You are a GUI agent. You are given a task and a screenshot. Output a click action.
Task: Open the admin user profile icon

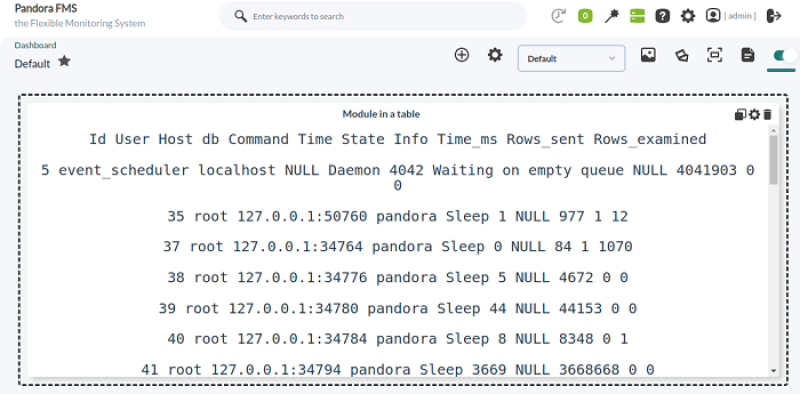713,15
